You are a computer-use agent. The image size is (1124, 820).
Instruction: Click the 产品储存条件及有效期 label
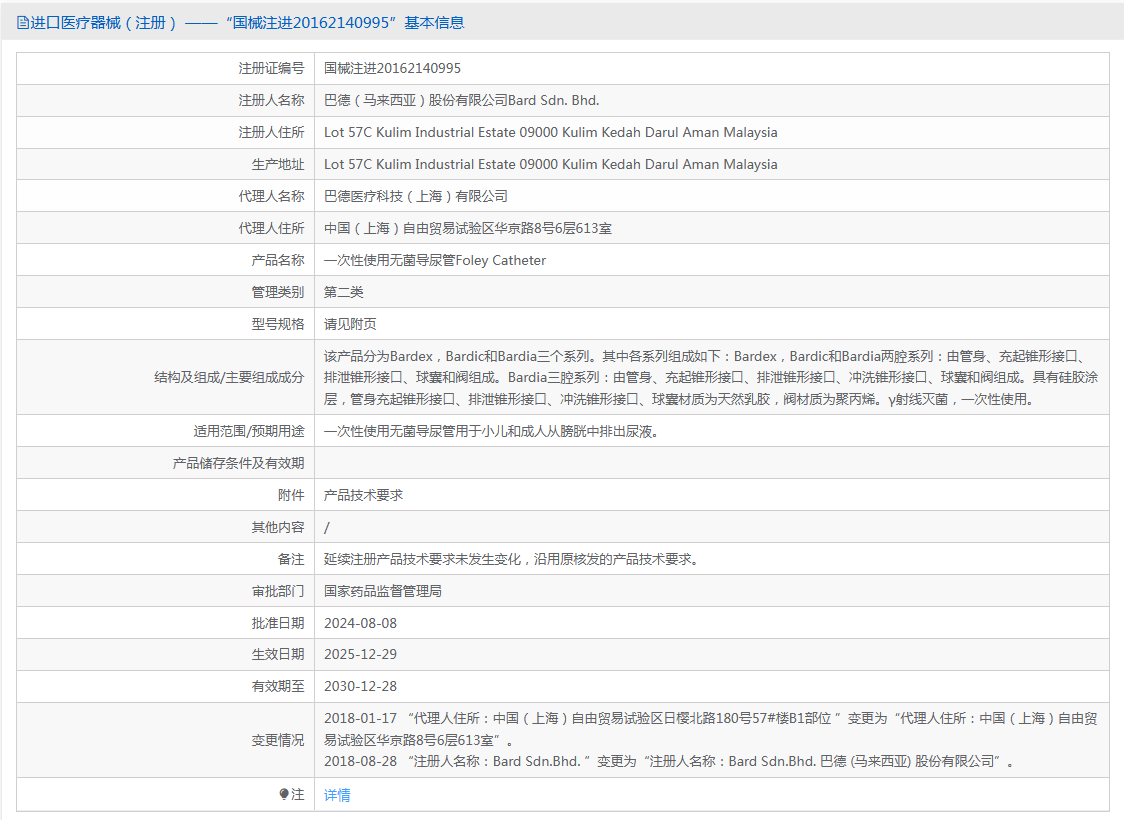coord(238,463)
